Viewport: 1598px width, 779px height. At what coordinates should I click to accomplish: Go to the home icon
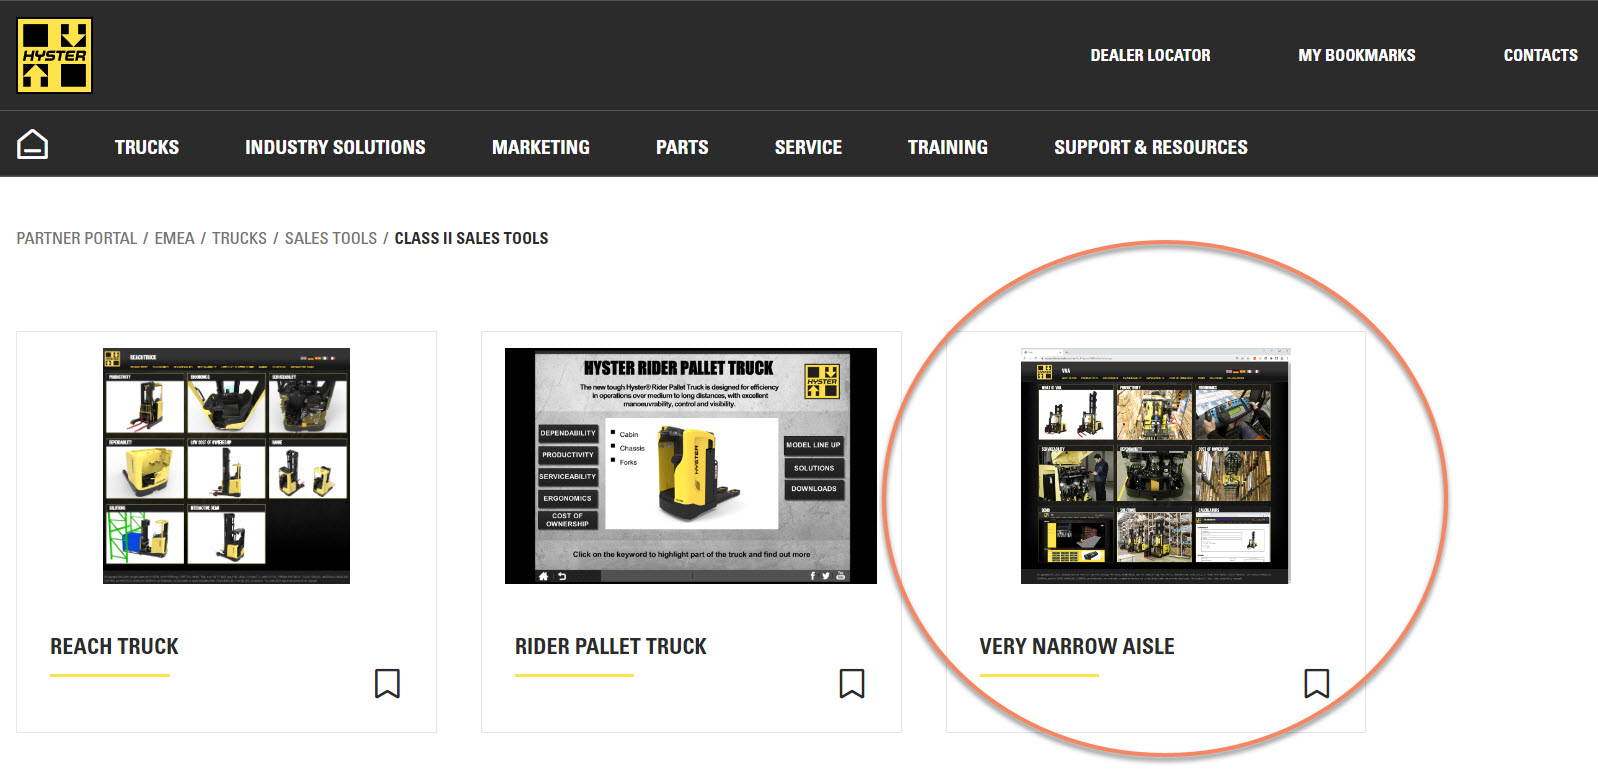[33, 145]
